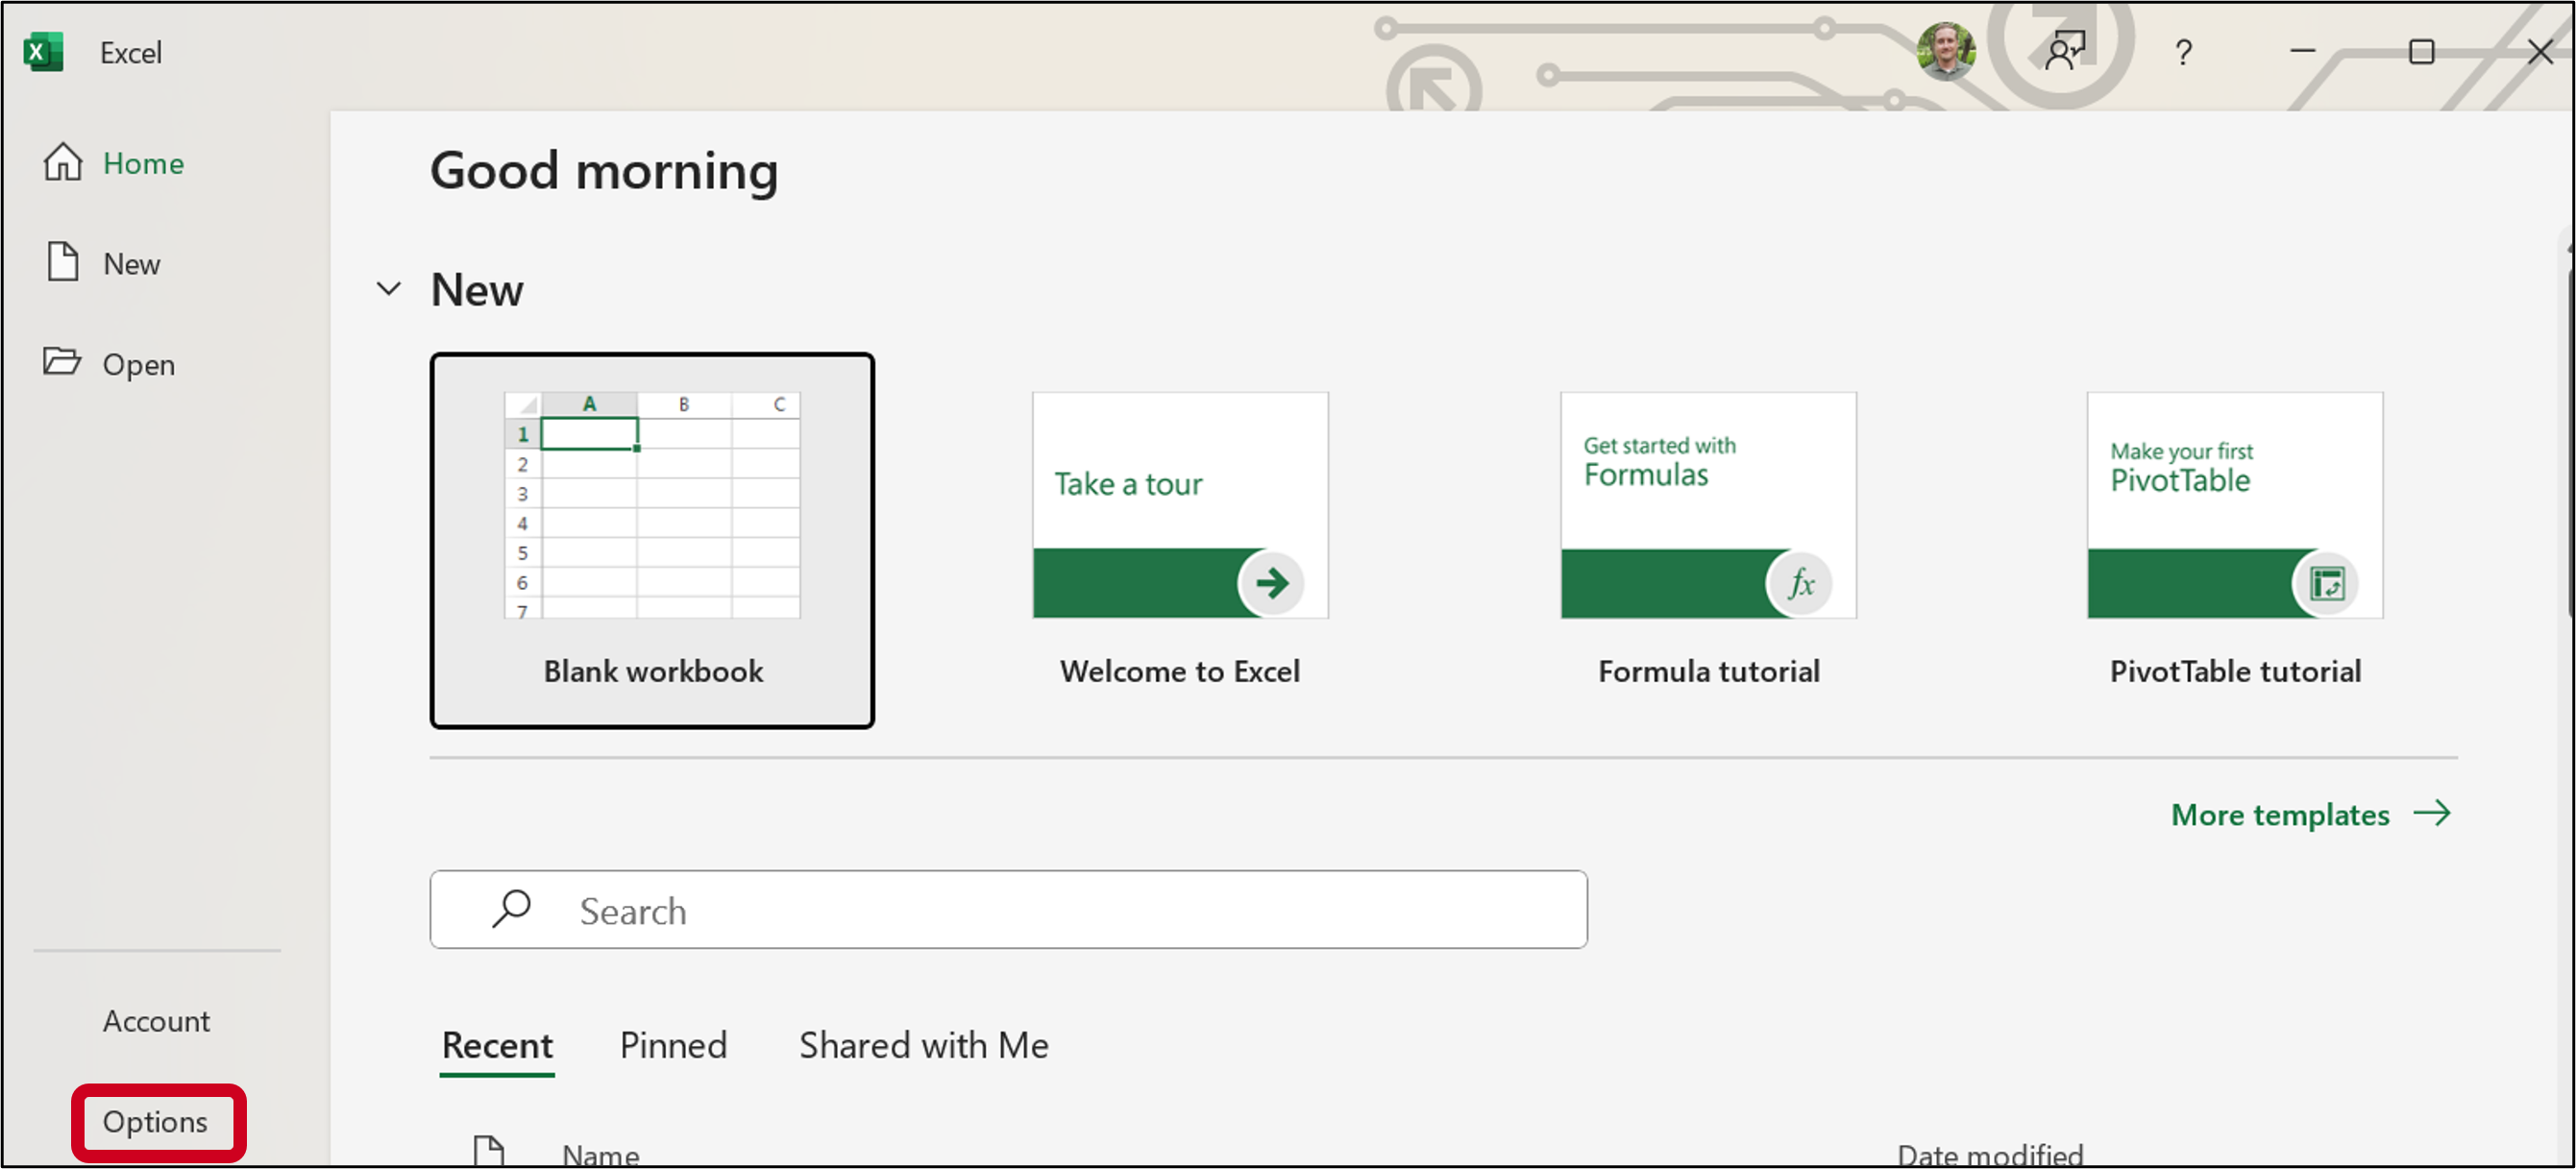Switch to the Shared with Me tab
The width and height of the screenshot is (2576, 1169).
(923, 1045)
